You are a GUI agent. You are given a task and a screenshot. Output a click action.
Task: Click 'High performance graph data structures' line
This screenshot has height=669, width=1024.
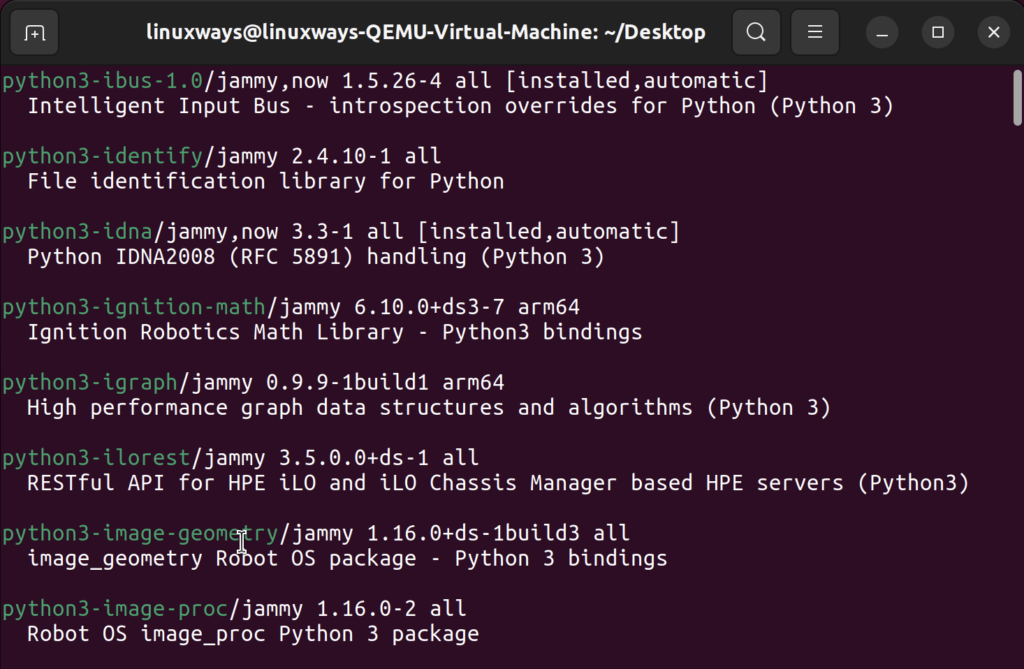click(429, 408)
